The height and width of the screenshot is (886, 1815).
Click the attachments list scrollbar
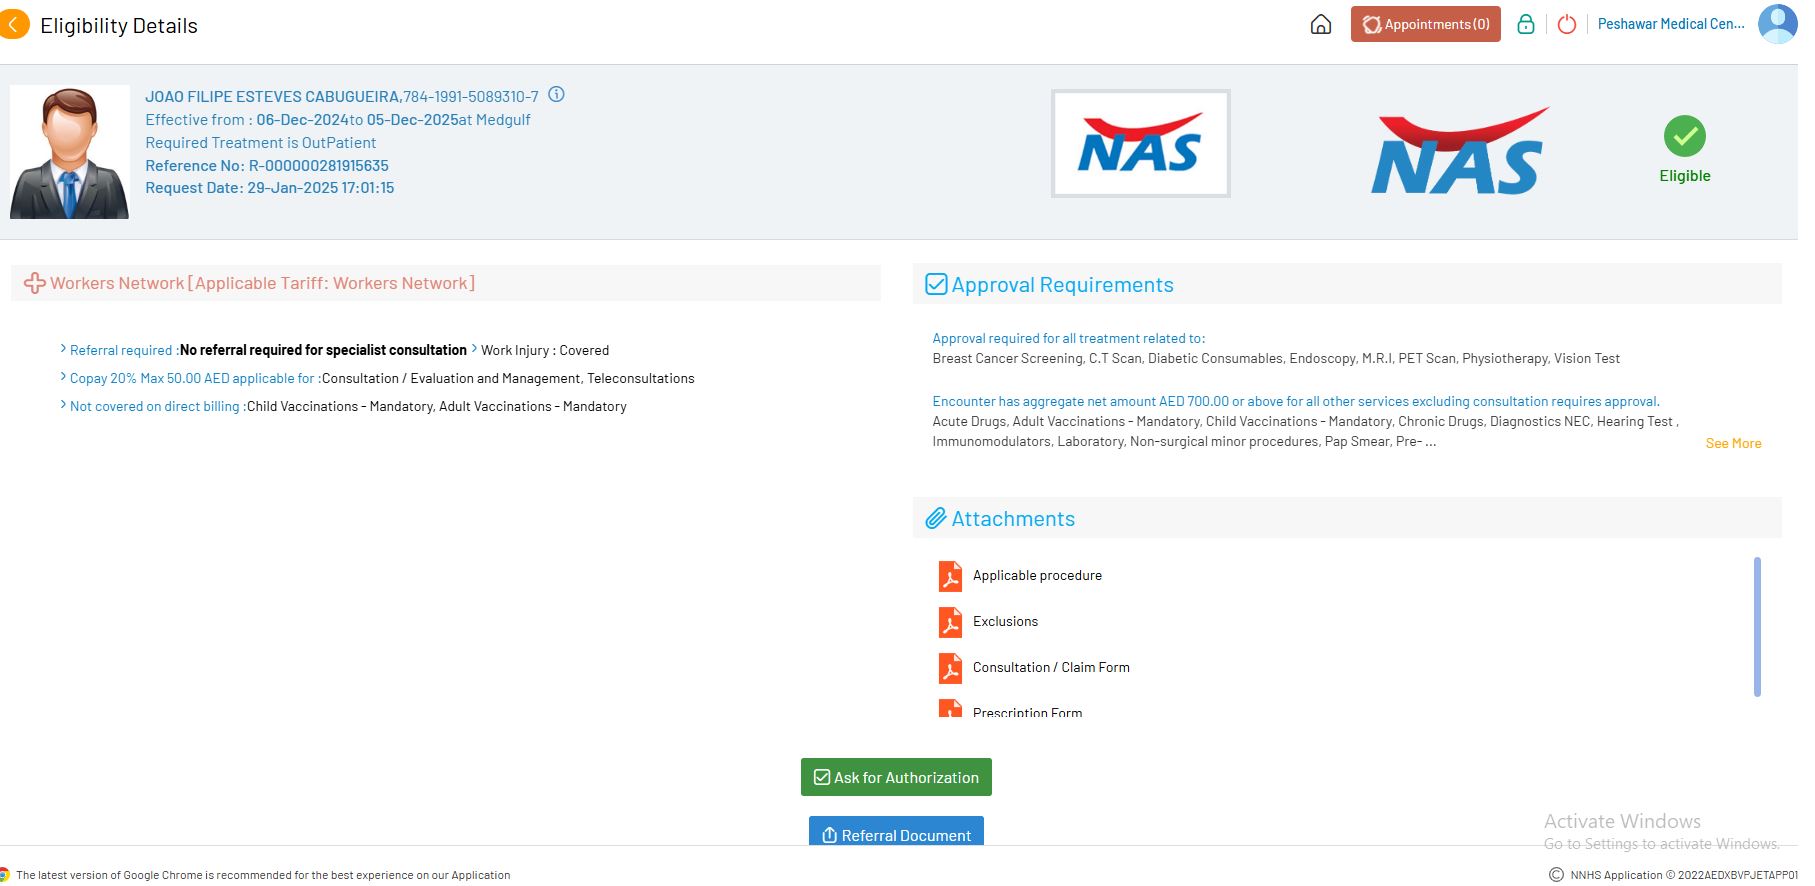(x=1757, y=626)
